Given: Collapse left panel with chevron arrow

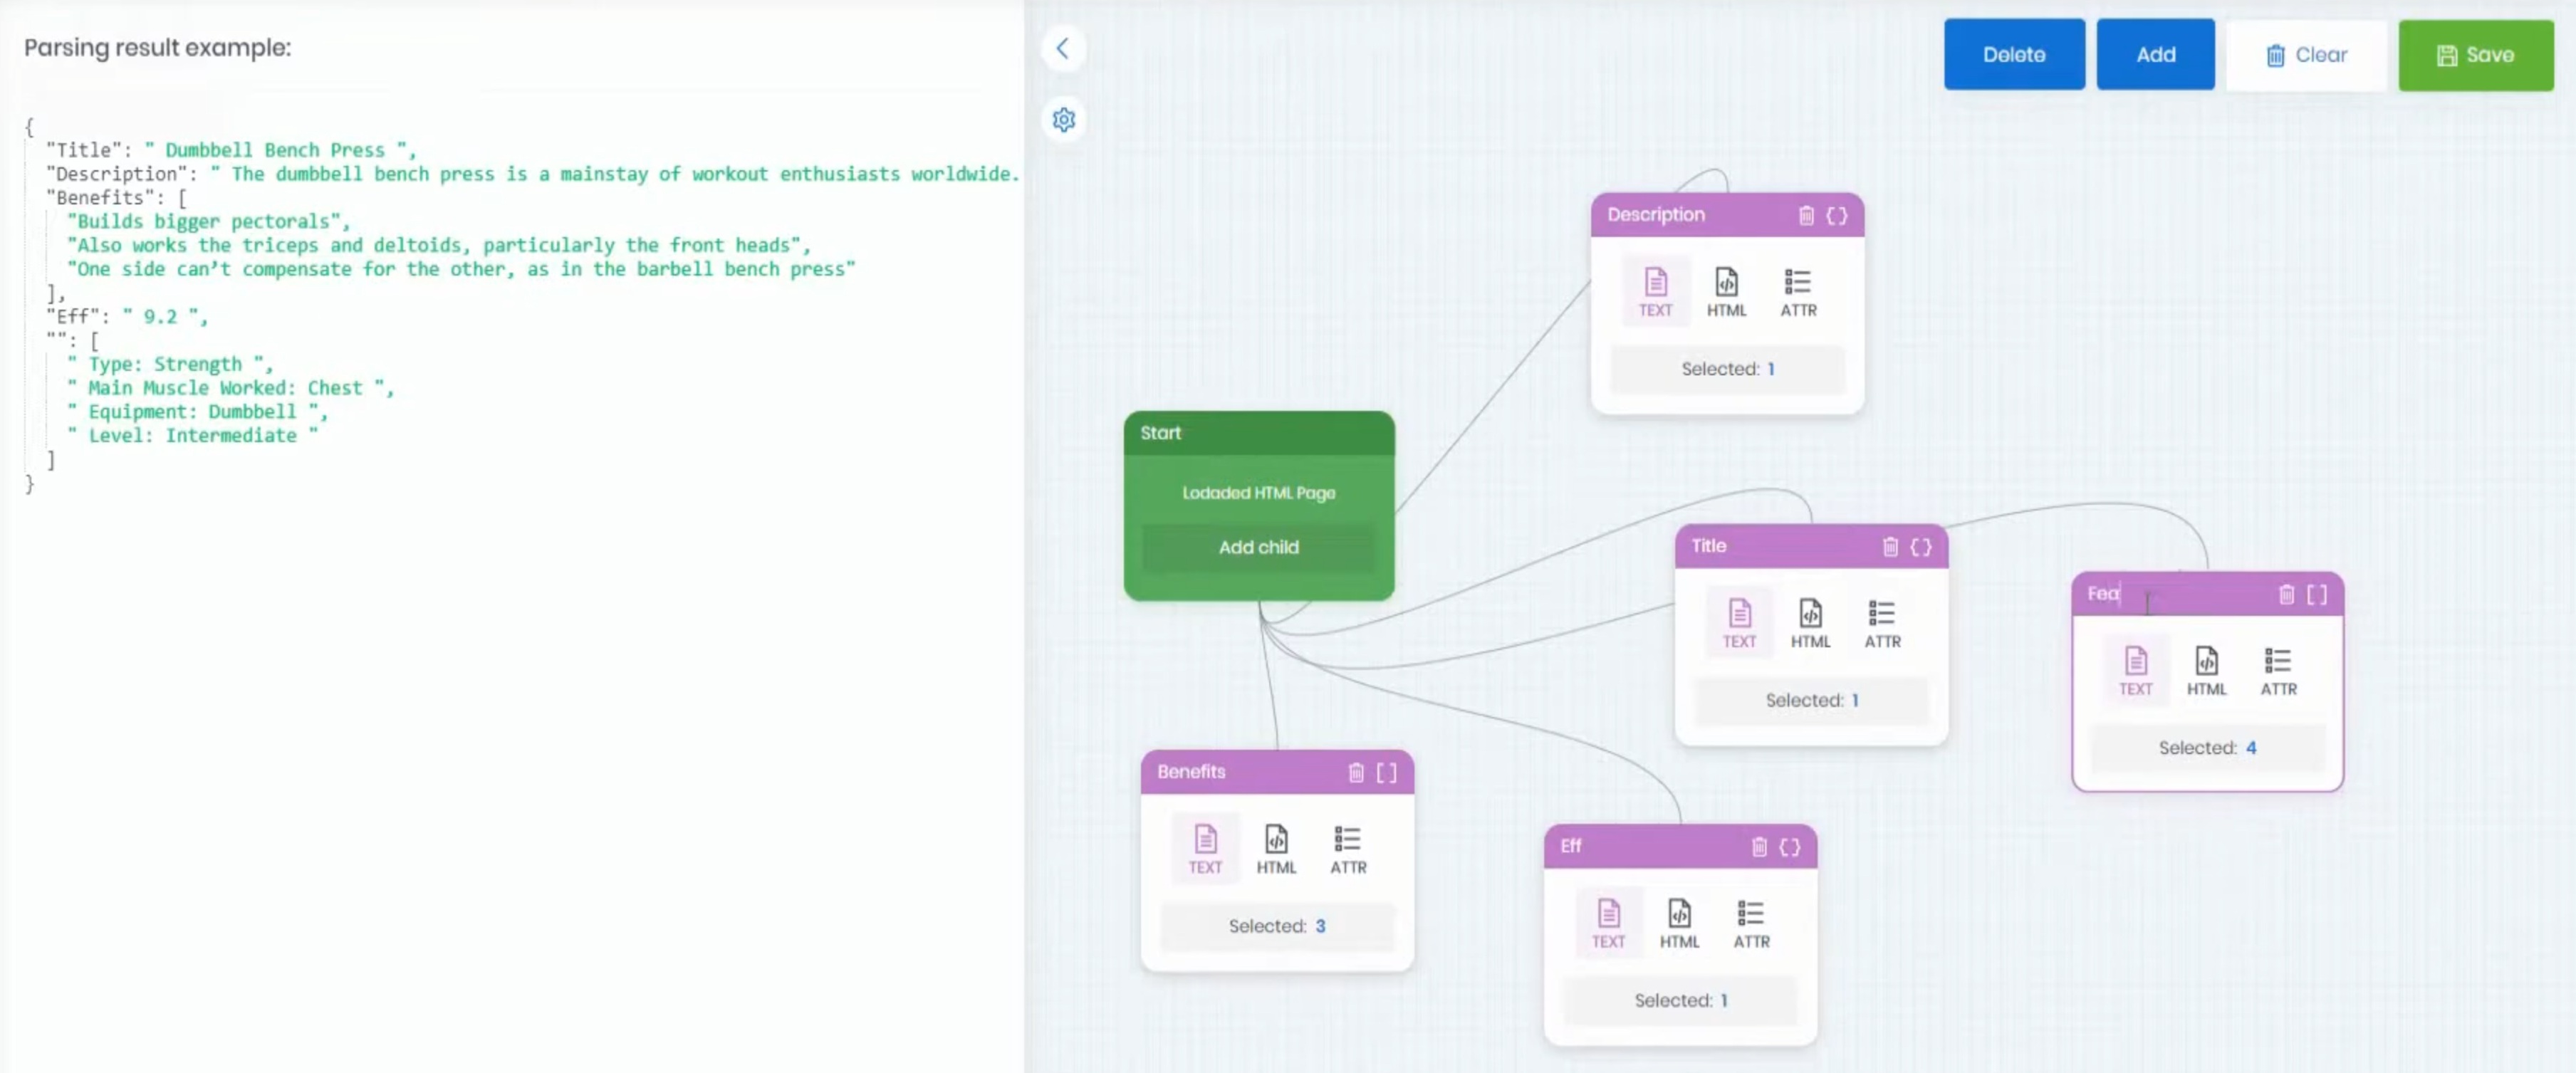Looking at the screenshot, I should pos(1063,48).
